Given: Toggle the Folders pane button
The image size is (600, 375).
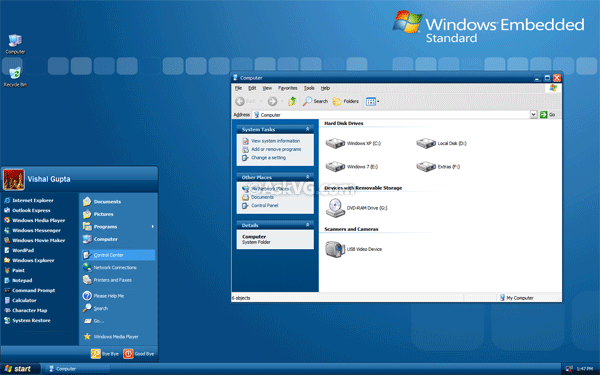Looking at the screenshot, I should click(x=346, y=101).
